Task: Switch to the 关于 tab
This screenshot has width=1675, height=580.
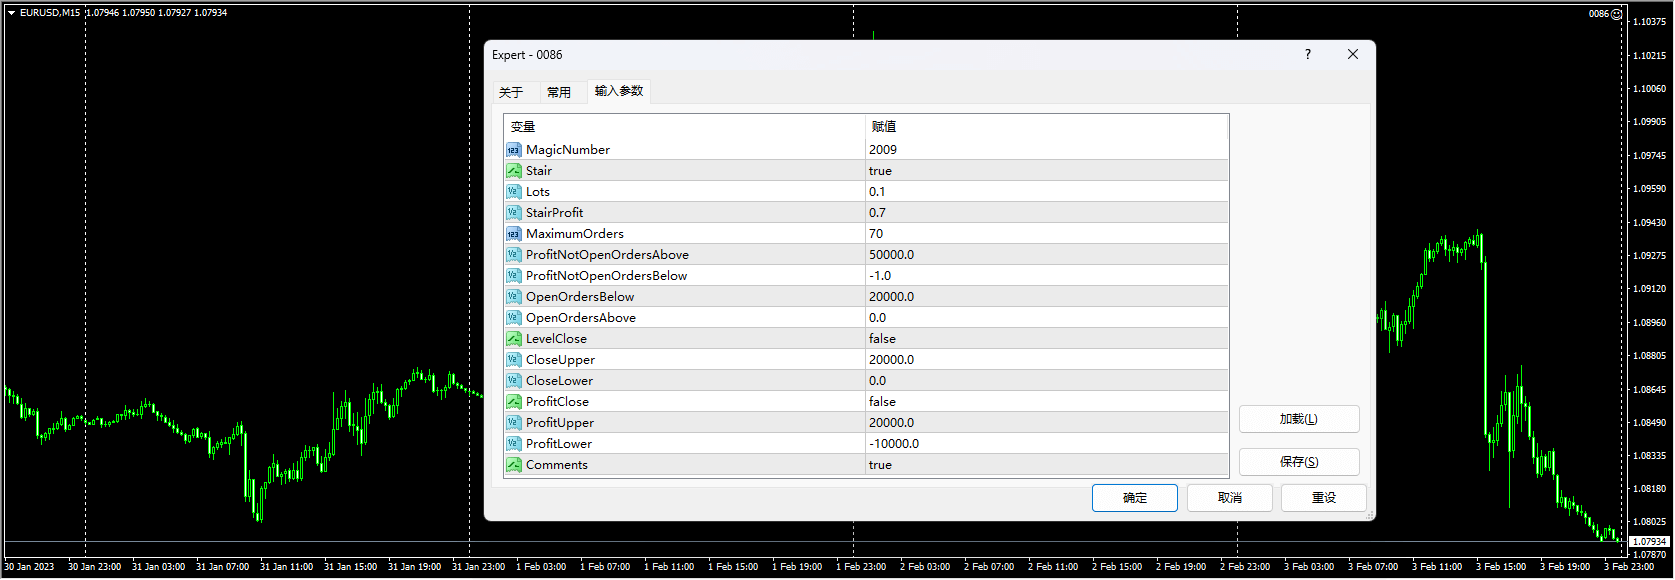Action: [511, 92]
